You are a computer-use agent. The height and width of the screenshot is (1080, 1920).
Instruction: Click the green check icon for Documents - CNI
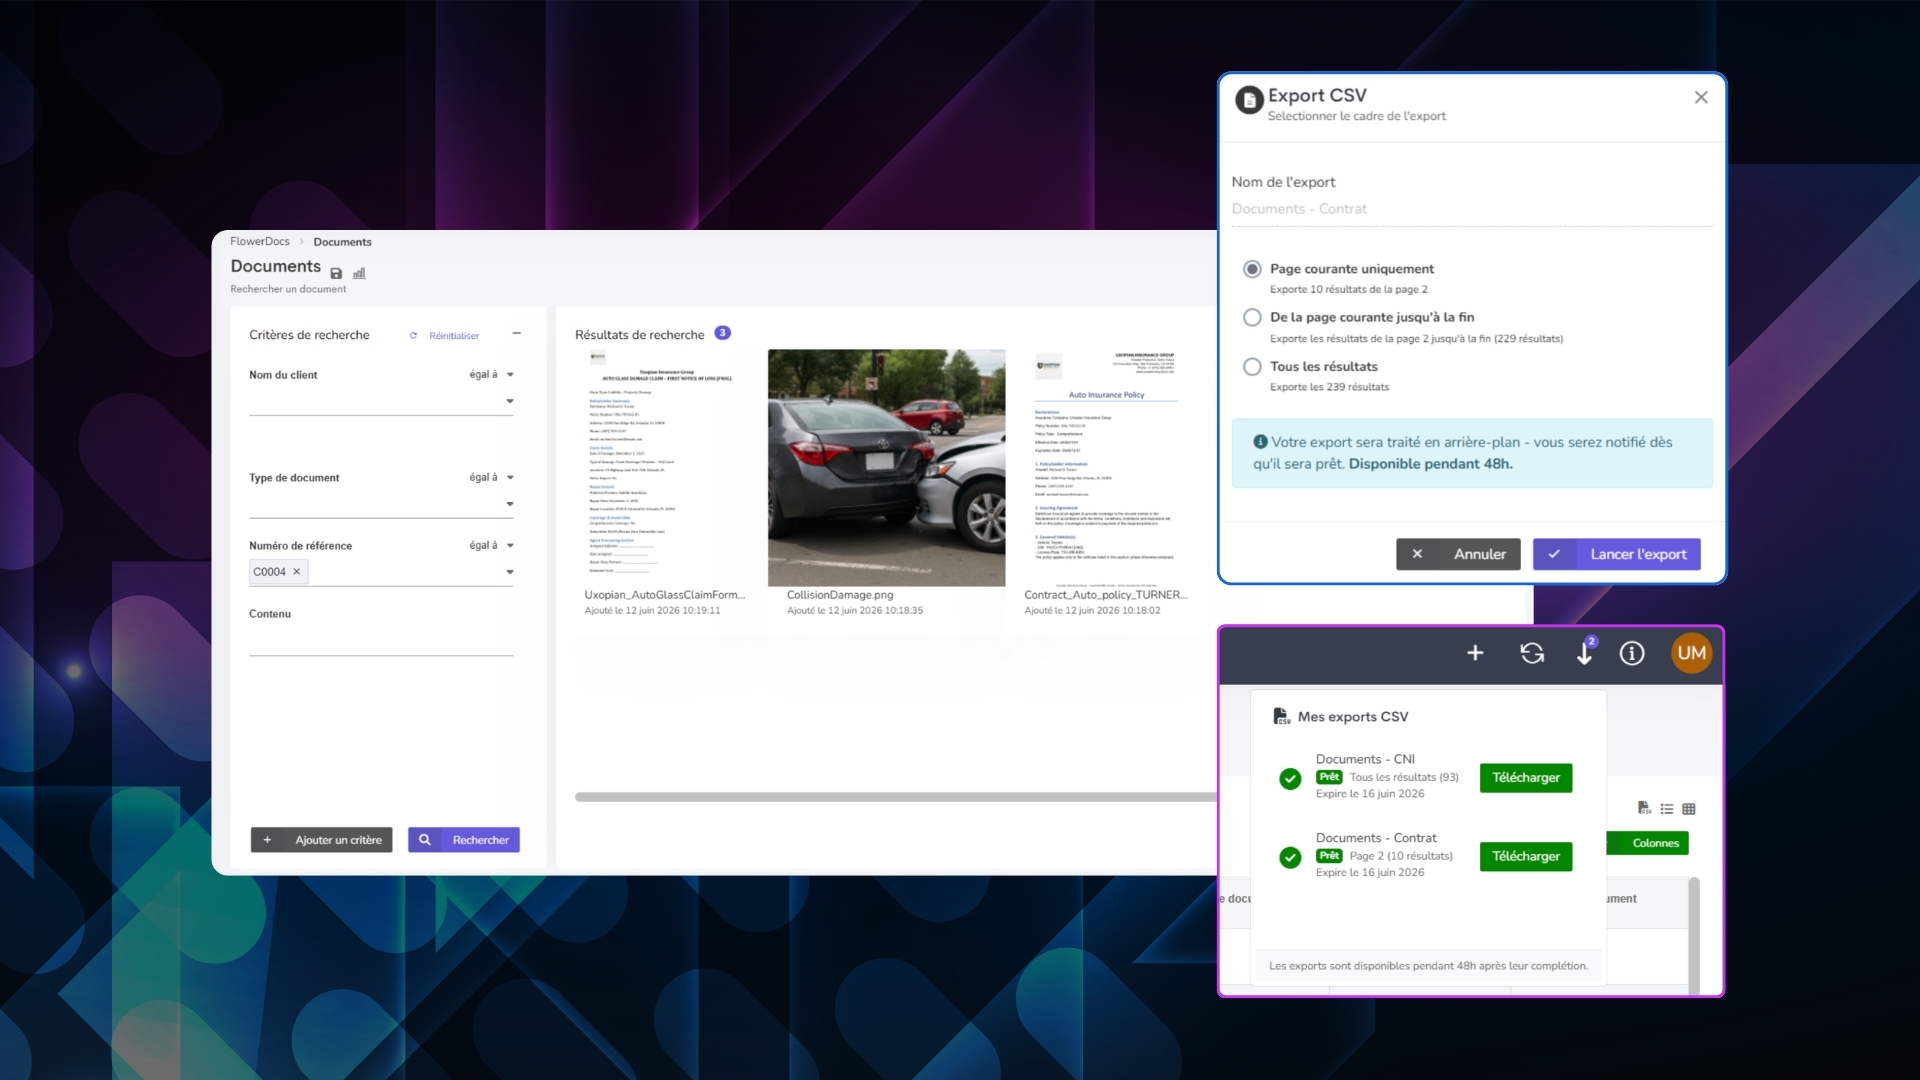coord(1290,778)
